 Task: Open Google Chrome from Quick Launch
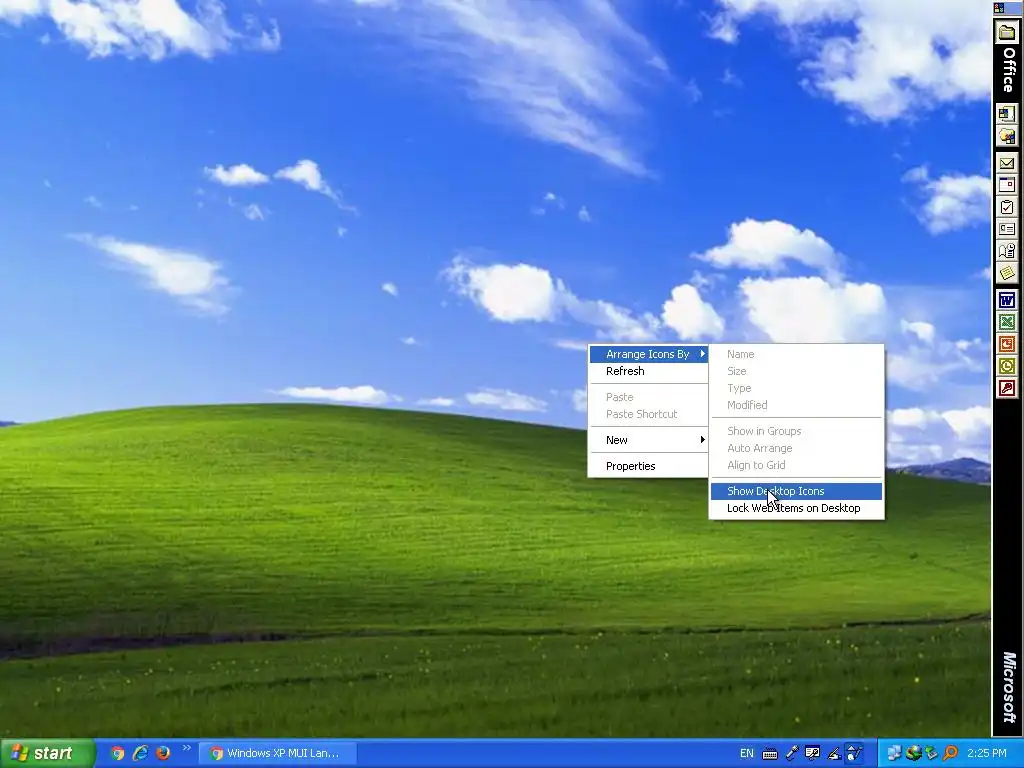(118, 753)
